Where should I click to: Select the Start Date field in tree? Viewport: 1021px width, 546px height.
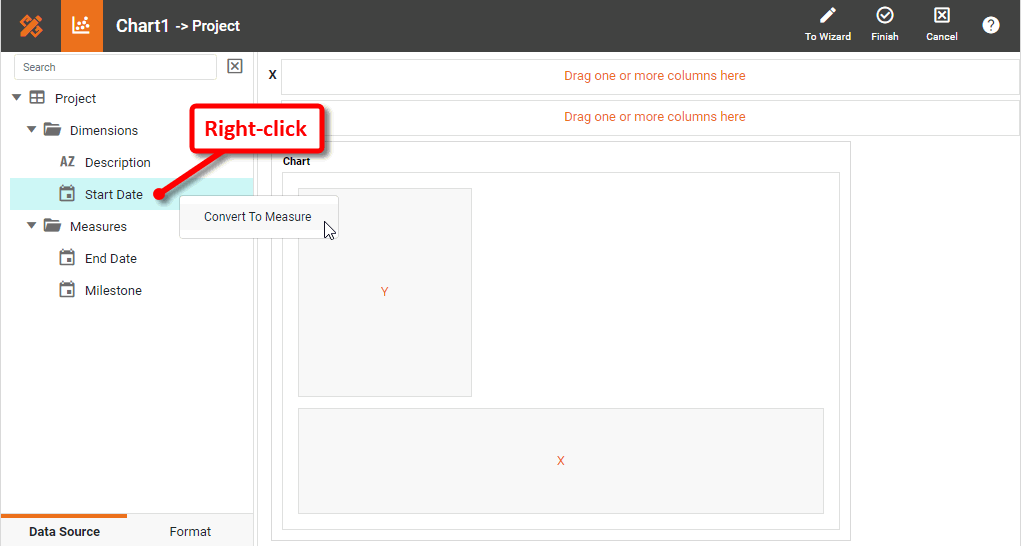pyautogui.click(x=113, y=194)
